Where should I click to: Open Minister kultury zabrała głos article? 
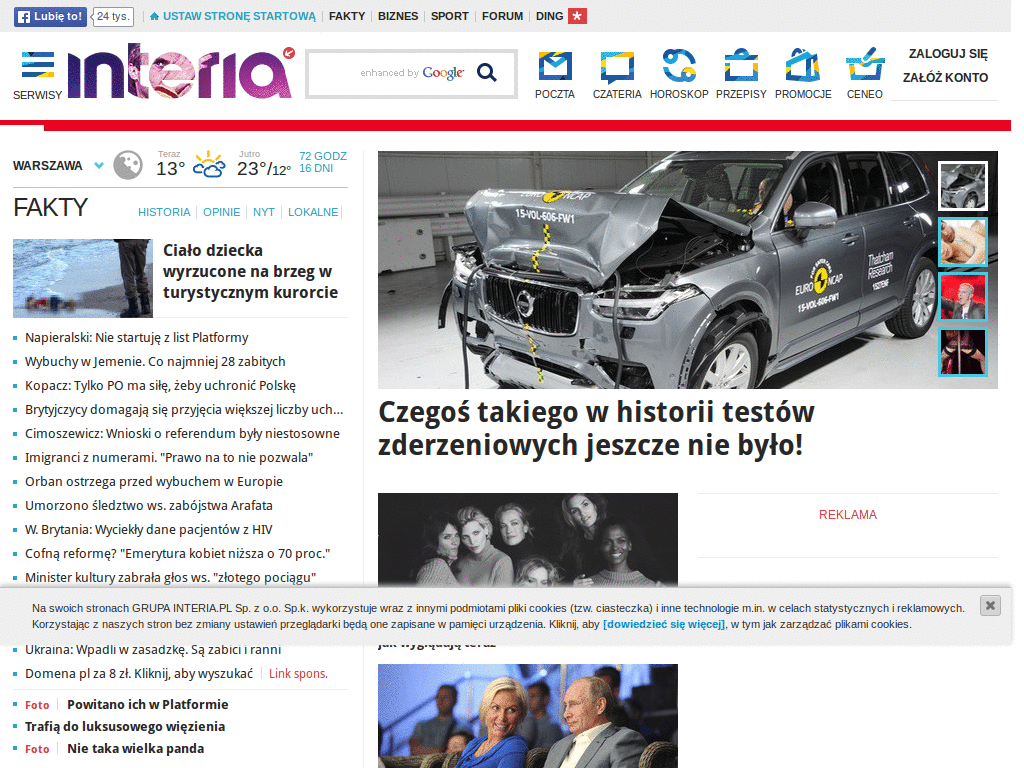click(170, 577)
